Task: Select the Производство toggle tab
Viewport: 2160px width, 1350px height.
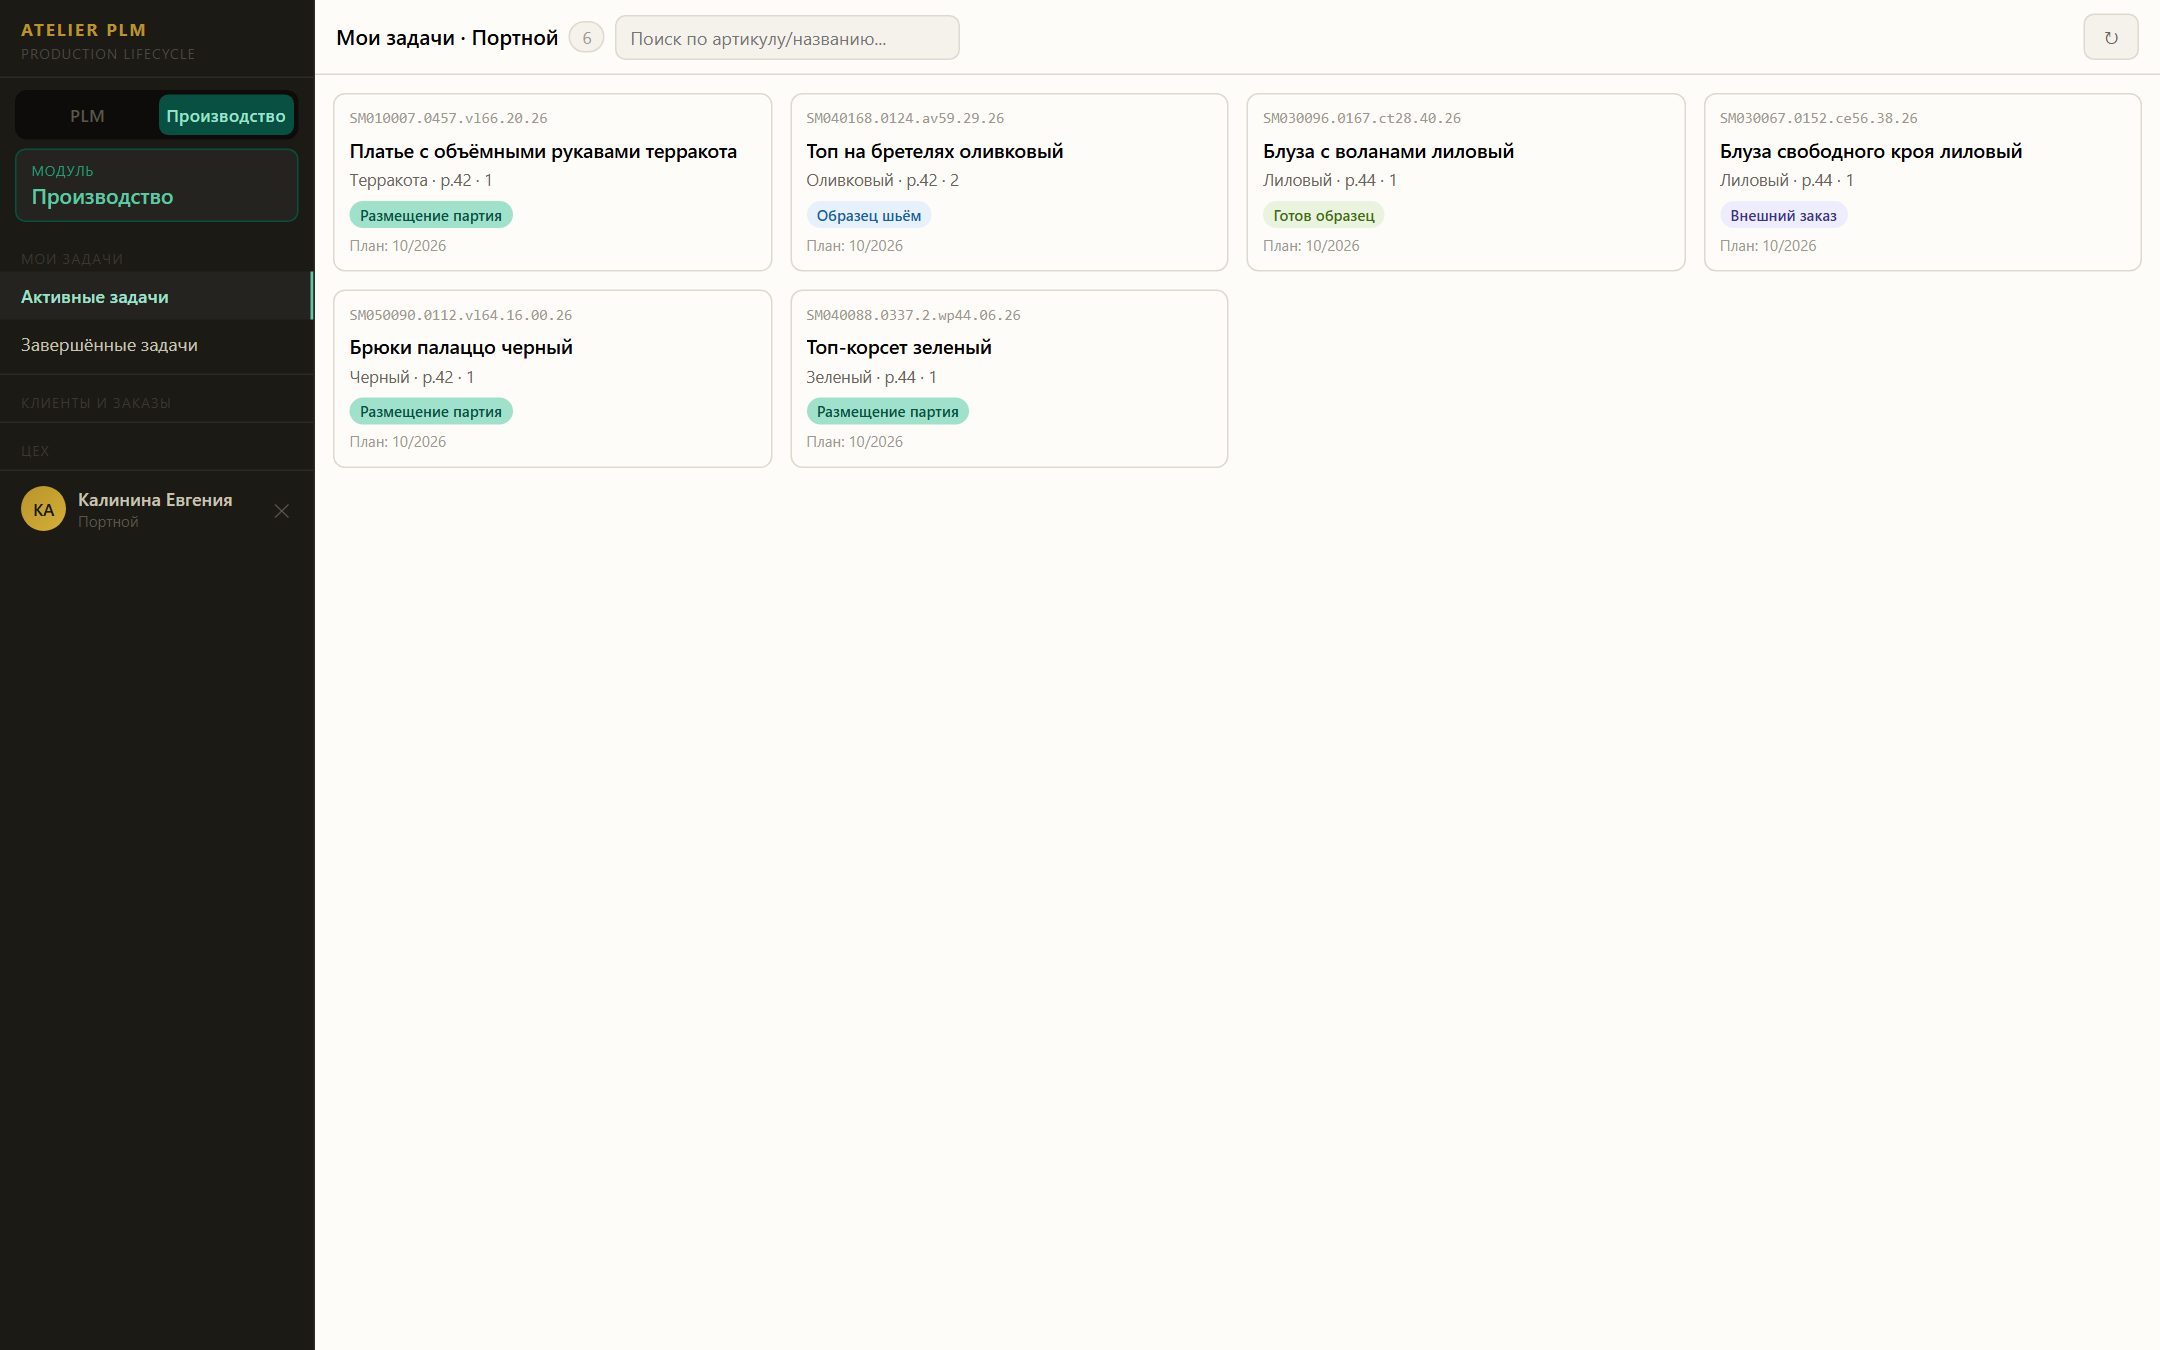Action: coord(226,116)
